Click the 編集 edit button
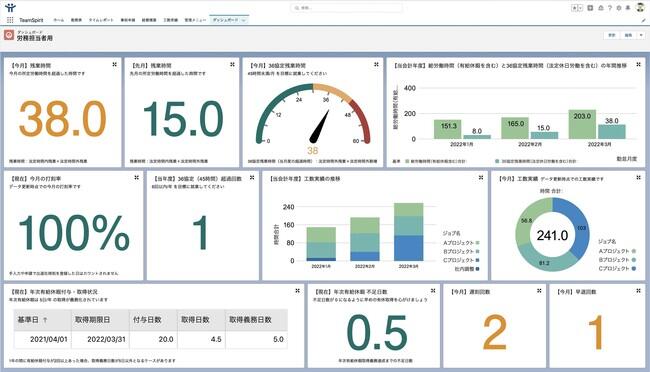Viewport: 650px width, 372px height. pos(628,35)
